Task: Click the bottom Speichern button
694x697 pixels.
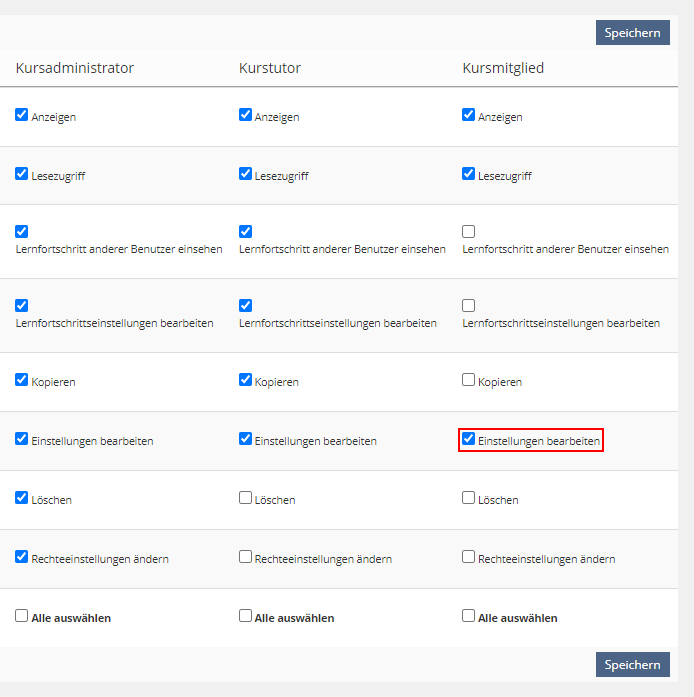Action: (x=632, y=665)
